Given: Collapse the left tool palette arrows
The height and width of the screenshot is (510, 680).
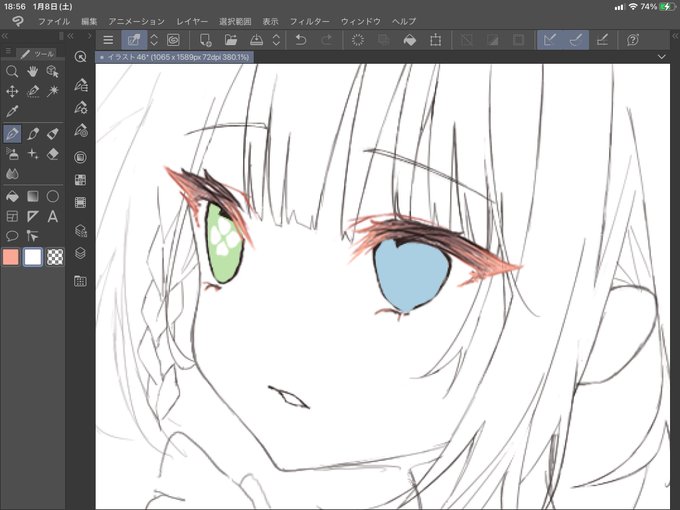Looking at the screenshot, I should point(5,36).
